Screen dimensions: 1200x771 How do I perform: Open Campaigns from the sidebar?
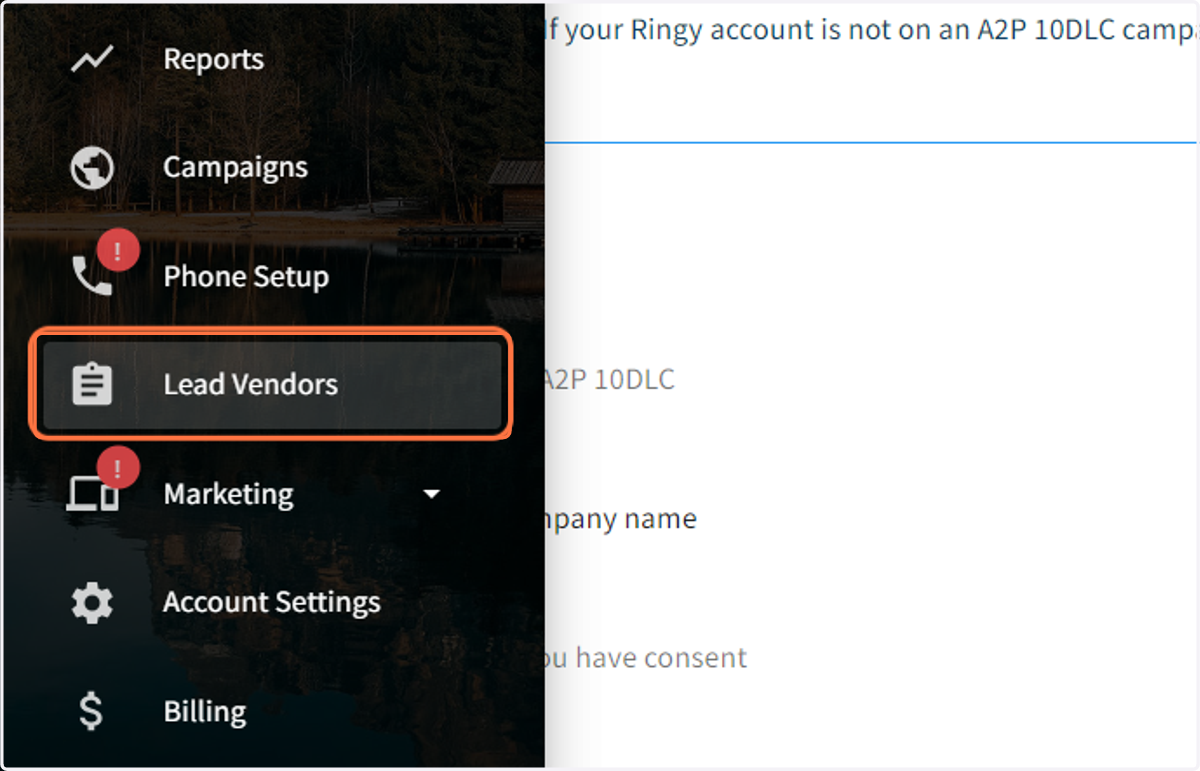[236, 168]
